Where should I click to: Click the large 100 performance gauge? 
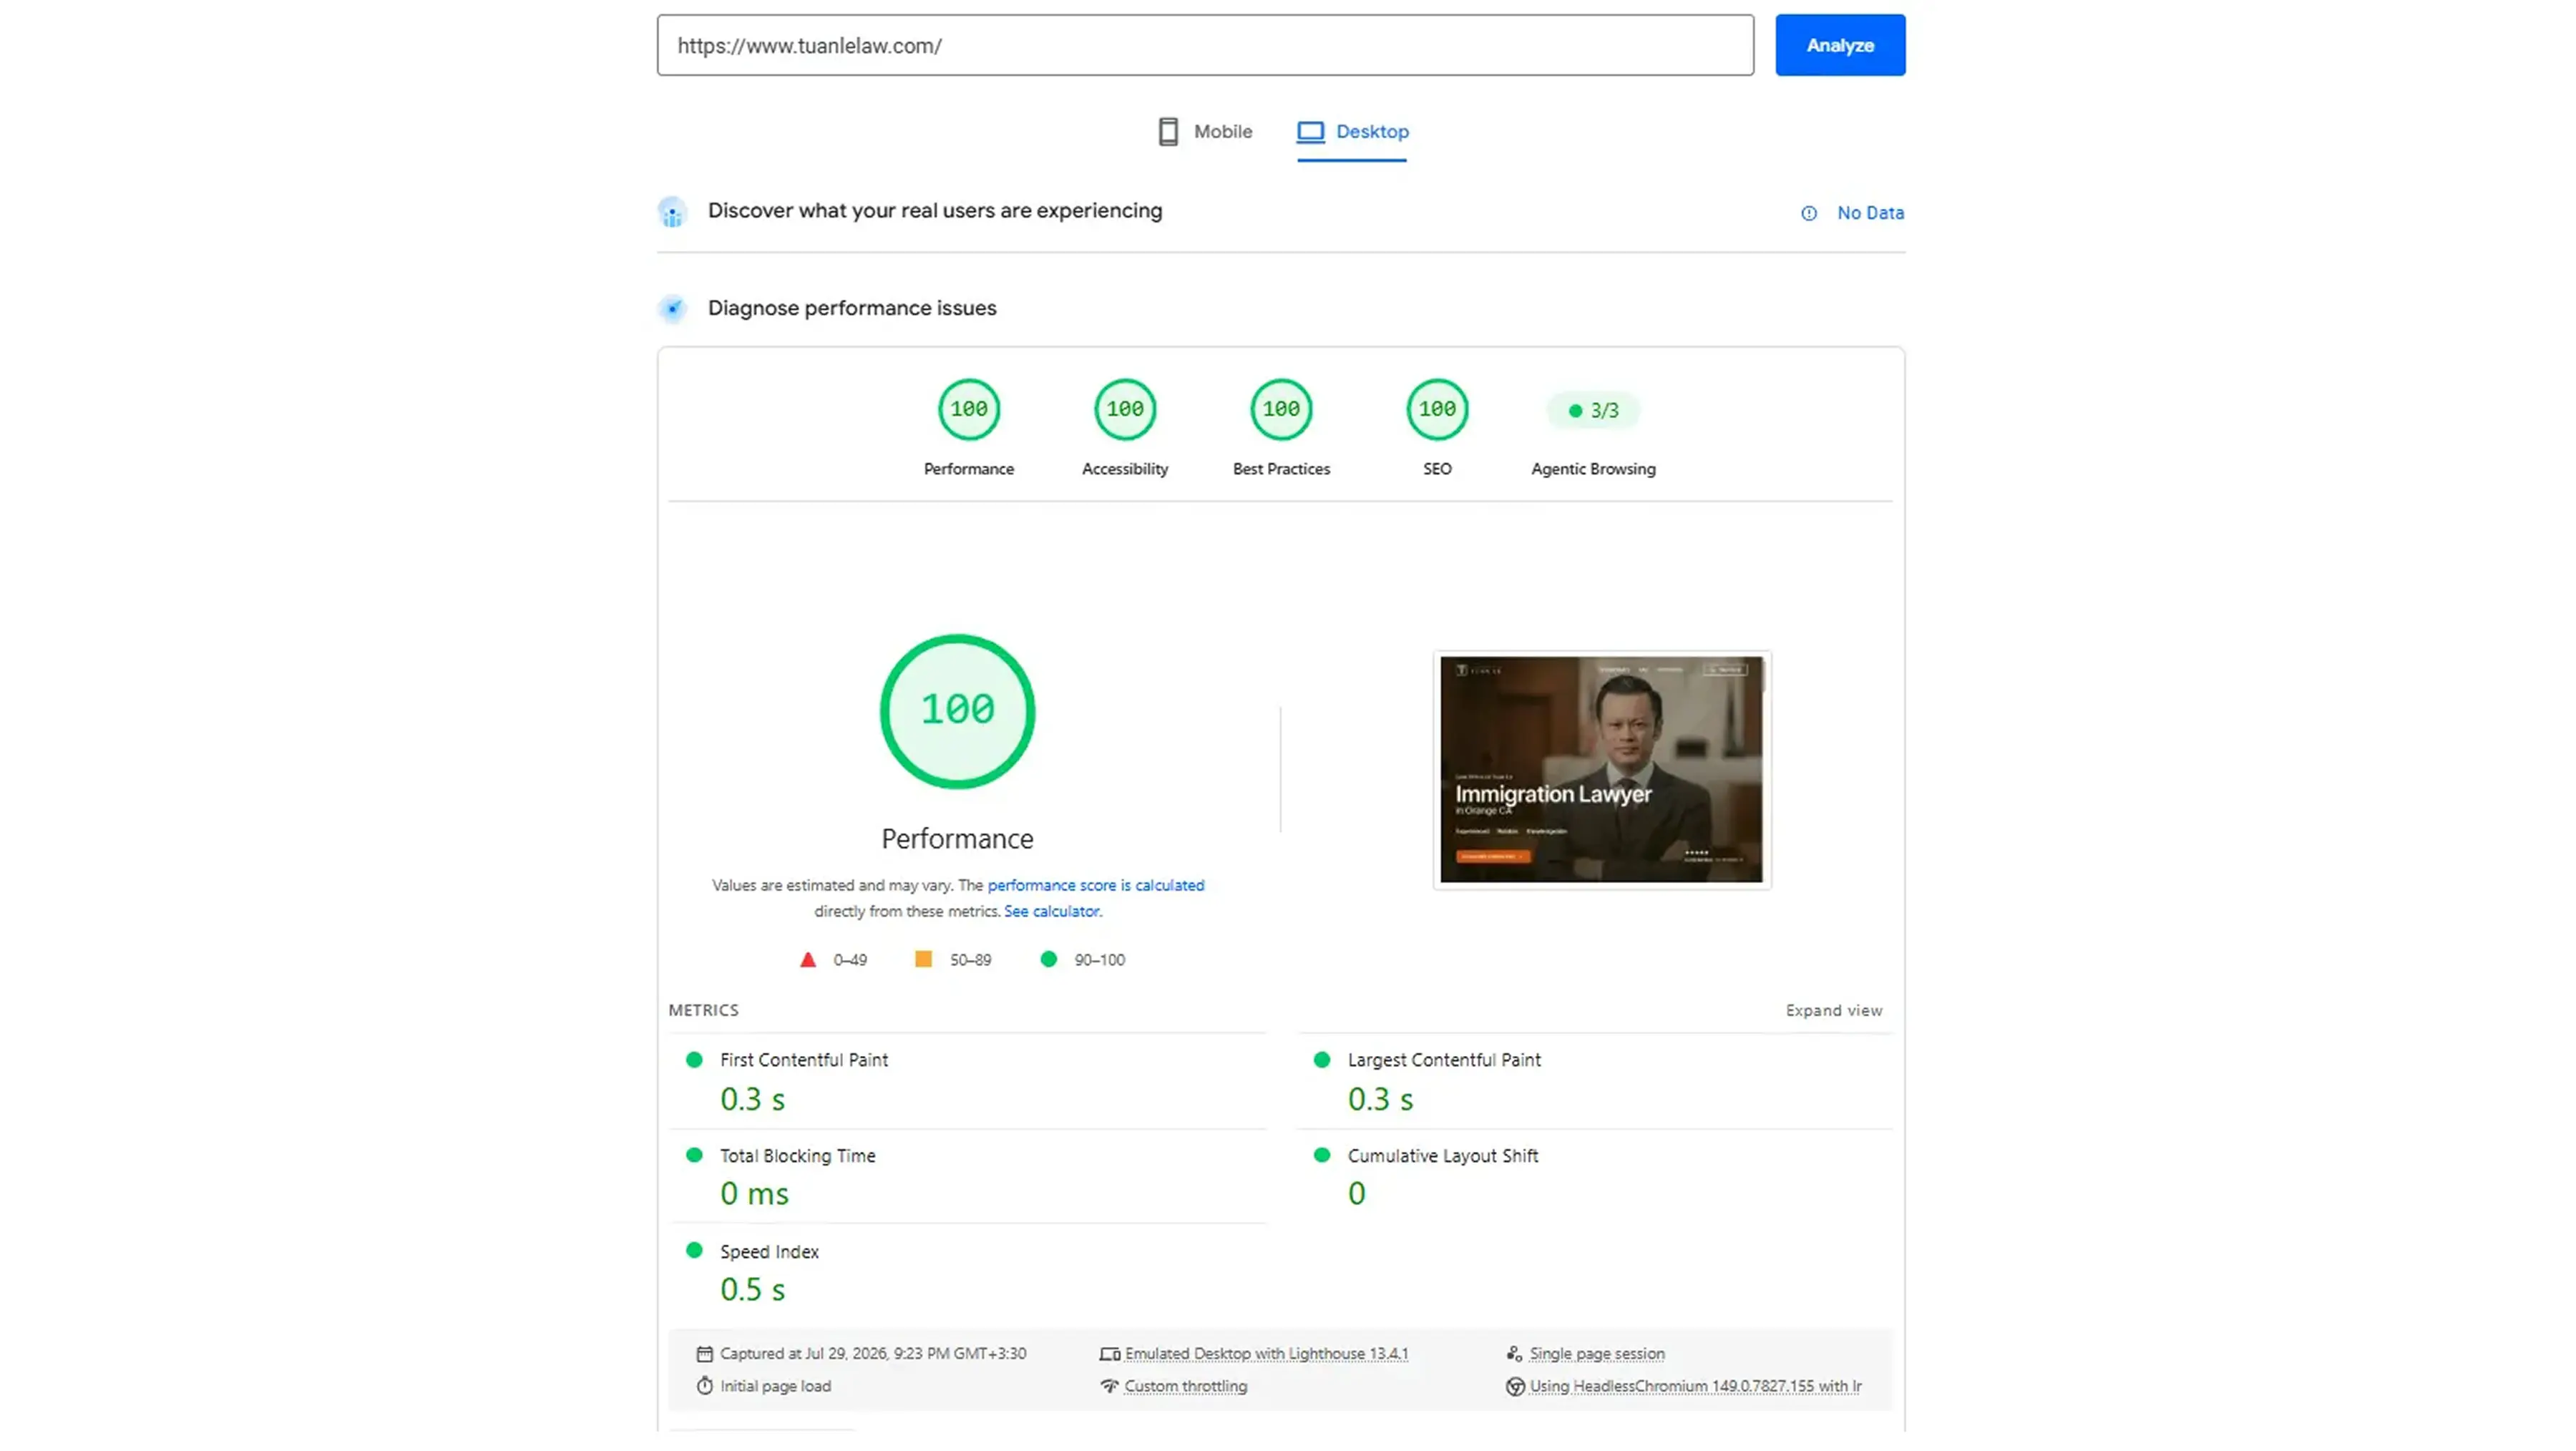click(x=957, y=711)
